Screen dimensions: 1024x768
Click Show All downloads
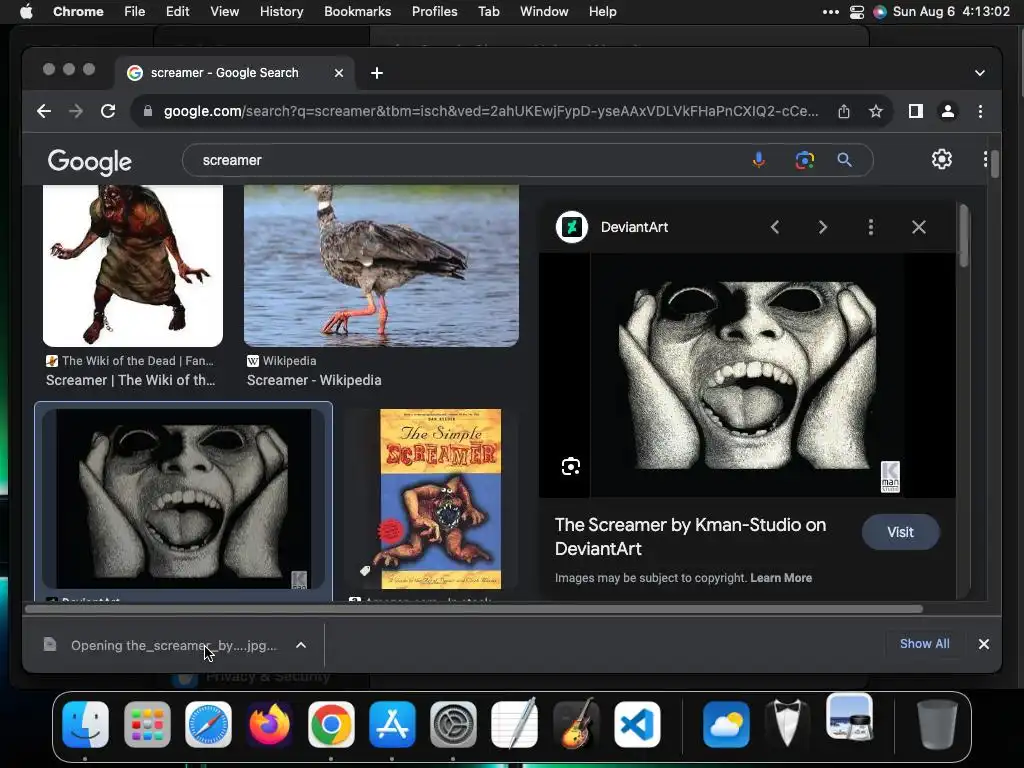tap(925, 644)
